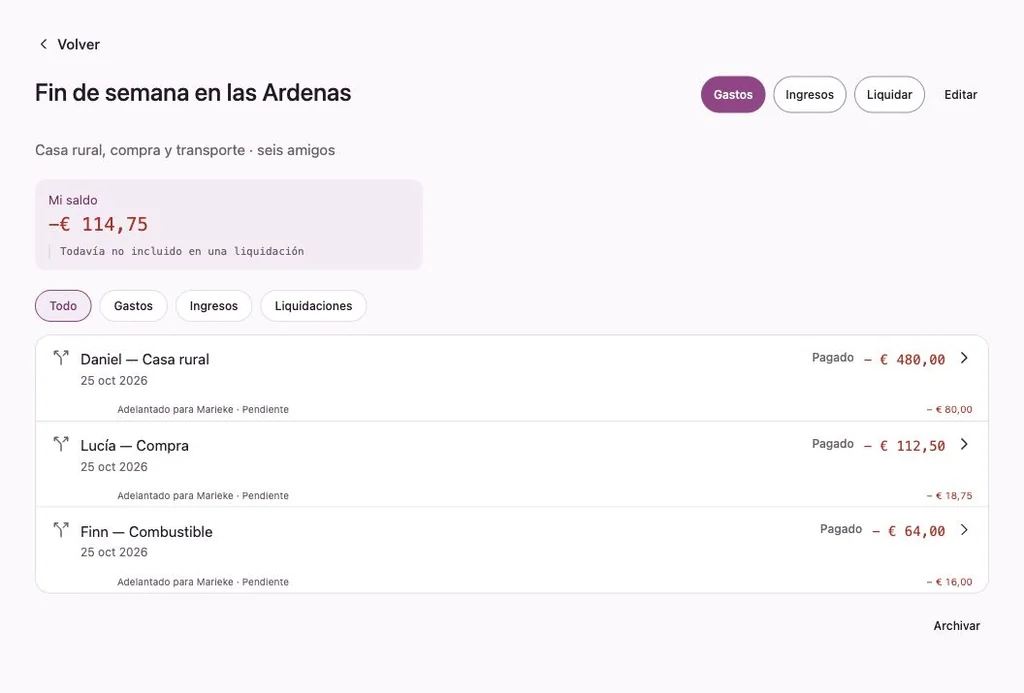Switch to the Gastos filter tab
The height and width of the screenshot is (693, 1024).
coord(133,306)
